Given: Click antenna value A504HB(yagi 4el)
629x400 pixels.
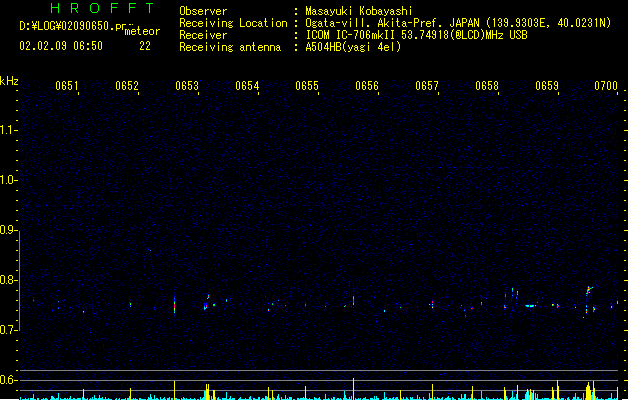Looking at the screenshot, I should pos(353,47).
